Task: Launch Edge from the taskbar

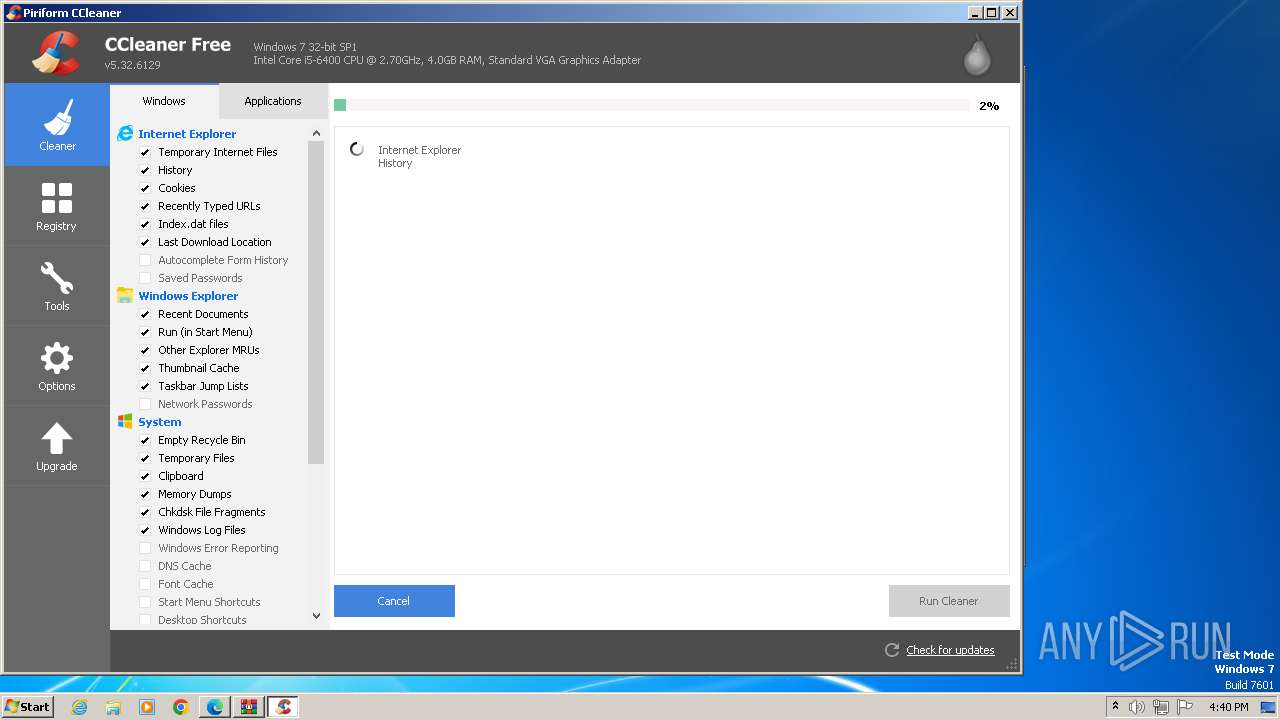Action: [x=215, y=707]
